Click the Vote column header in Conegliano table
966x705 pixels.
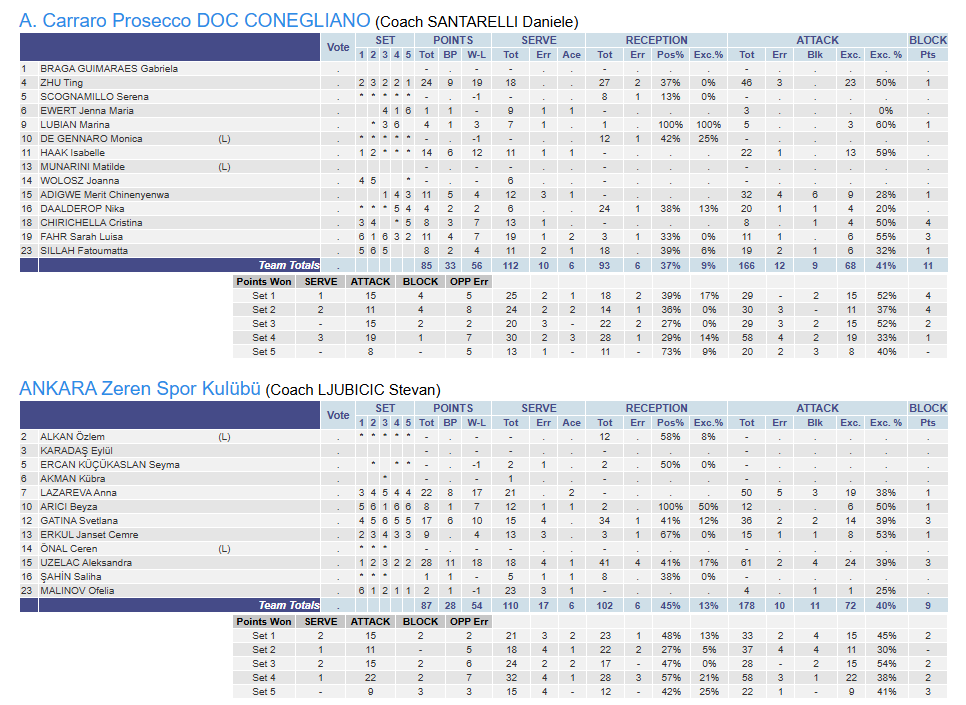tap(338, 47)
